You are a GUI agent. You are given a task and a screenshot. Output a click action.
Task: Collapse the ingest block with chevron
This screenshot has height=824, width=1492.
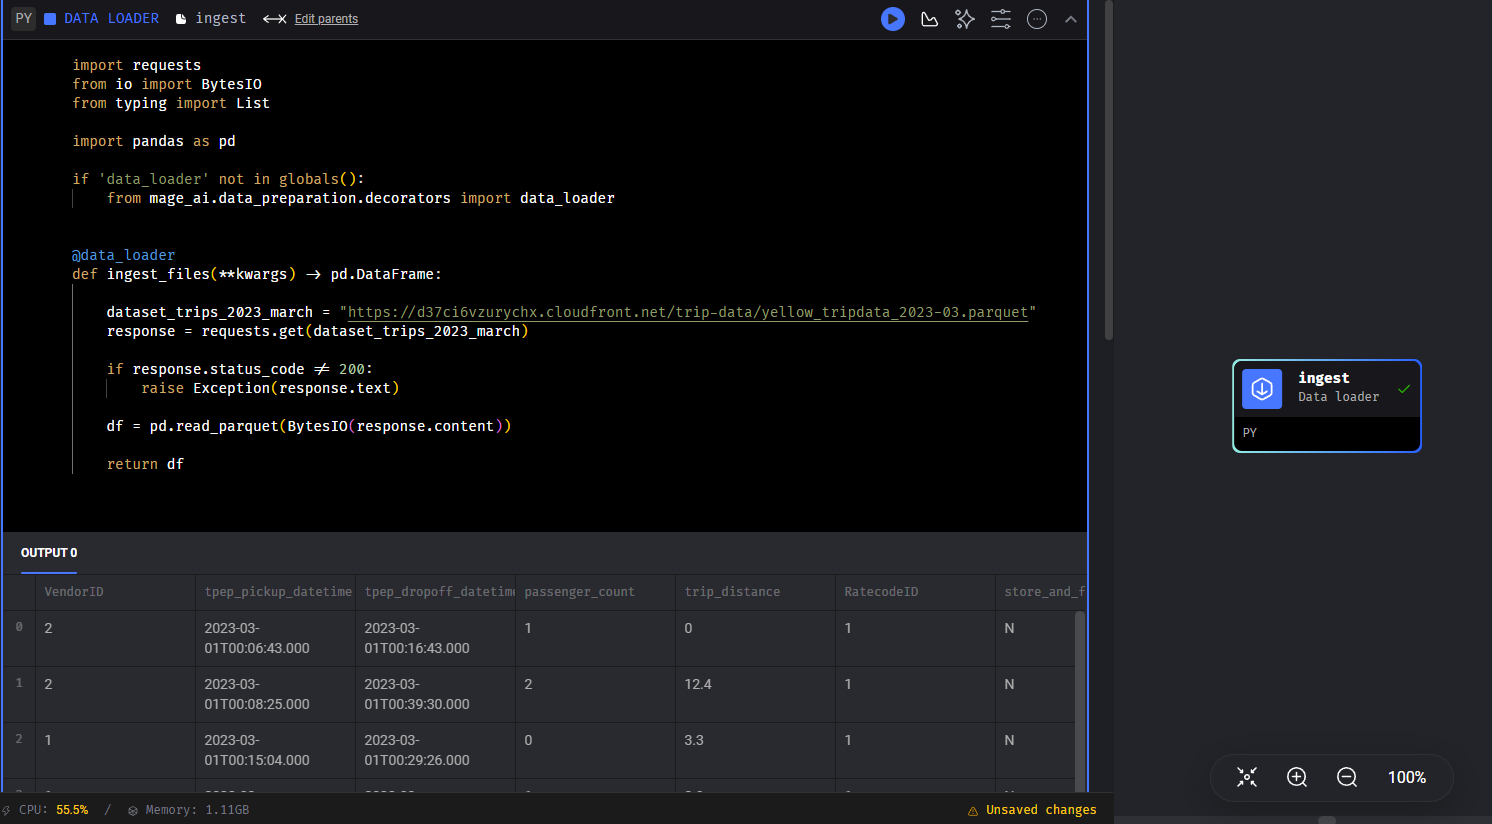pyautogui.click(x=1071, y=19)
